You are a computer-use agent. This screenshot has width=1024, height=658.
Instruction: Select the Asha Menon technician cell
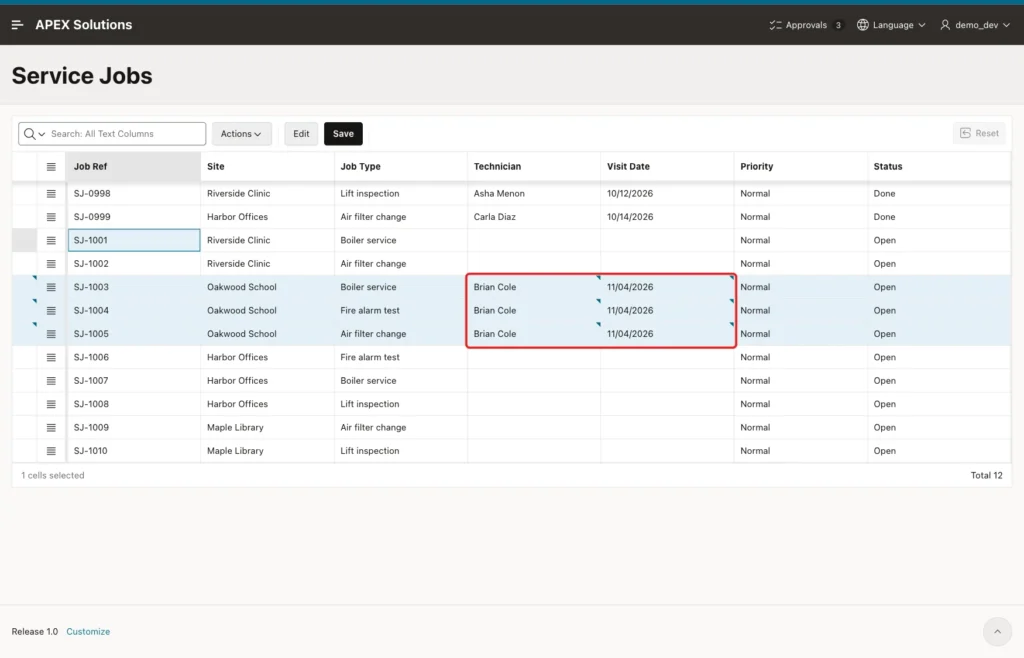coord(534,194)
